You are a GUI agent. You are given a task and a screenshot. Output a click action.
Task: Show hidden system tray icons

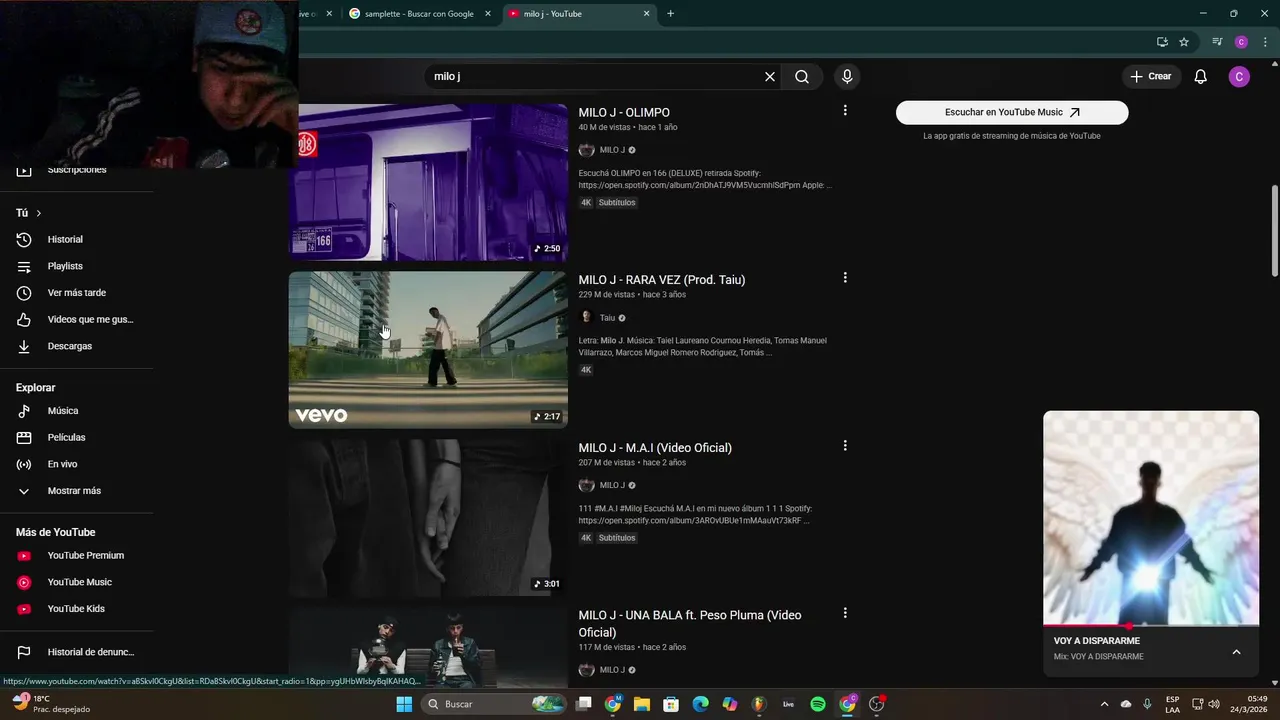coord(1104,704)
